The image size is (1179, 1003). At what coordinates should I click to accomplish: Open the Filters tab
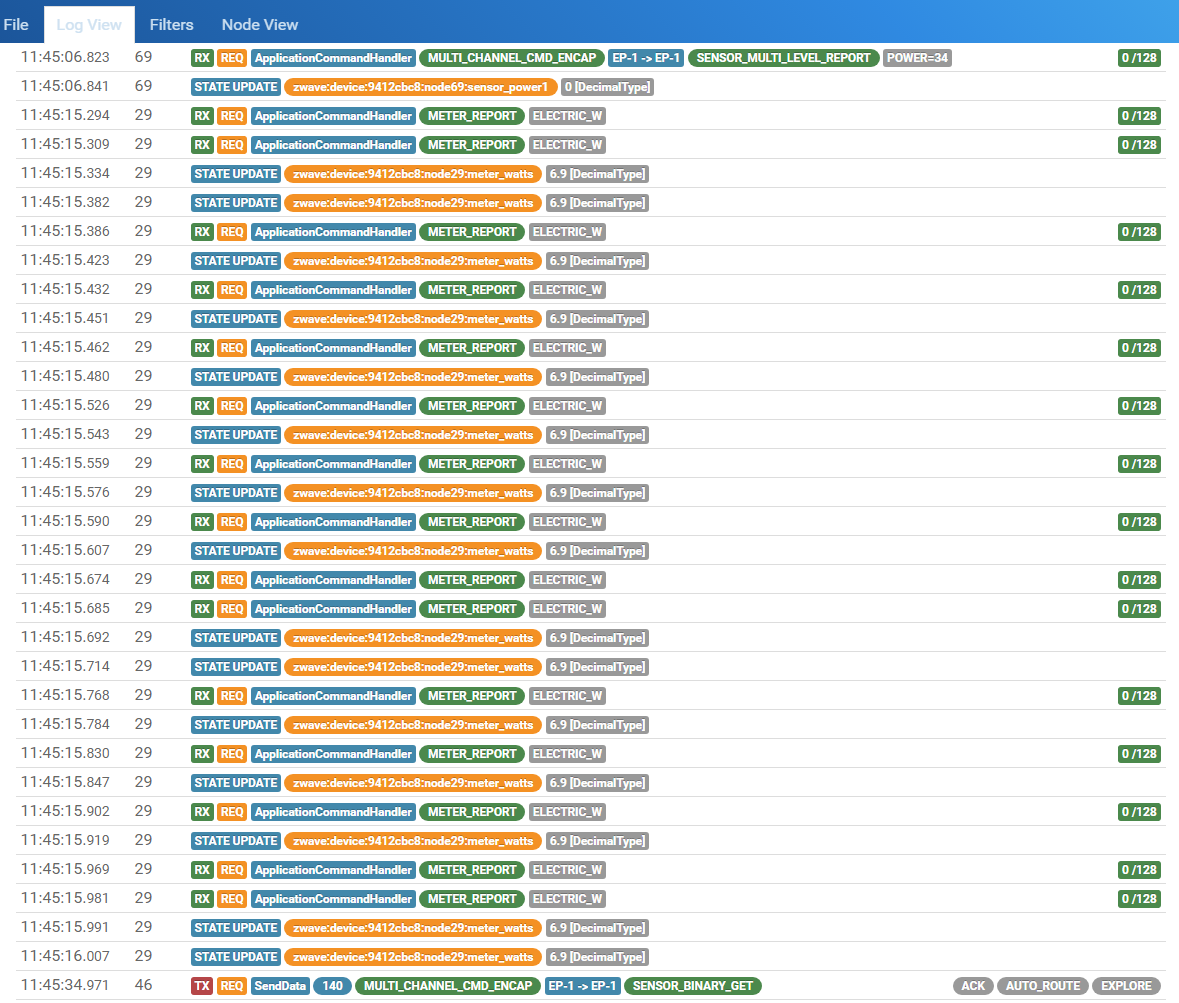171,24
